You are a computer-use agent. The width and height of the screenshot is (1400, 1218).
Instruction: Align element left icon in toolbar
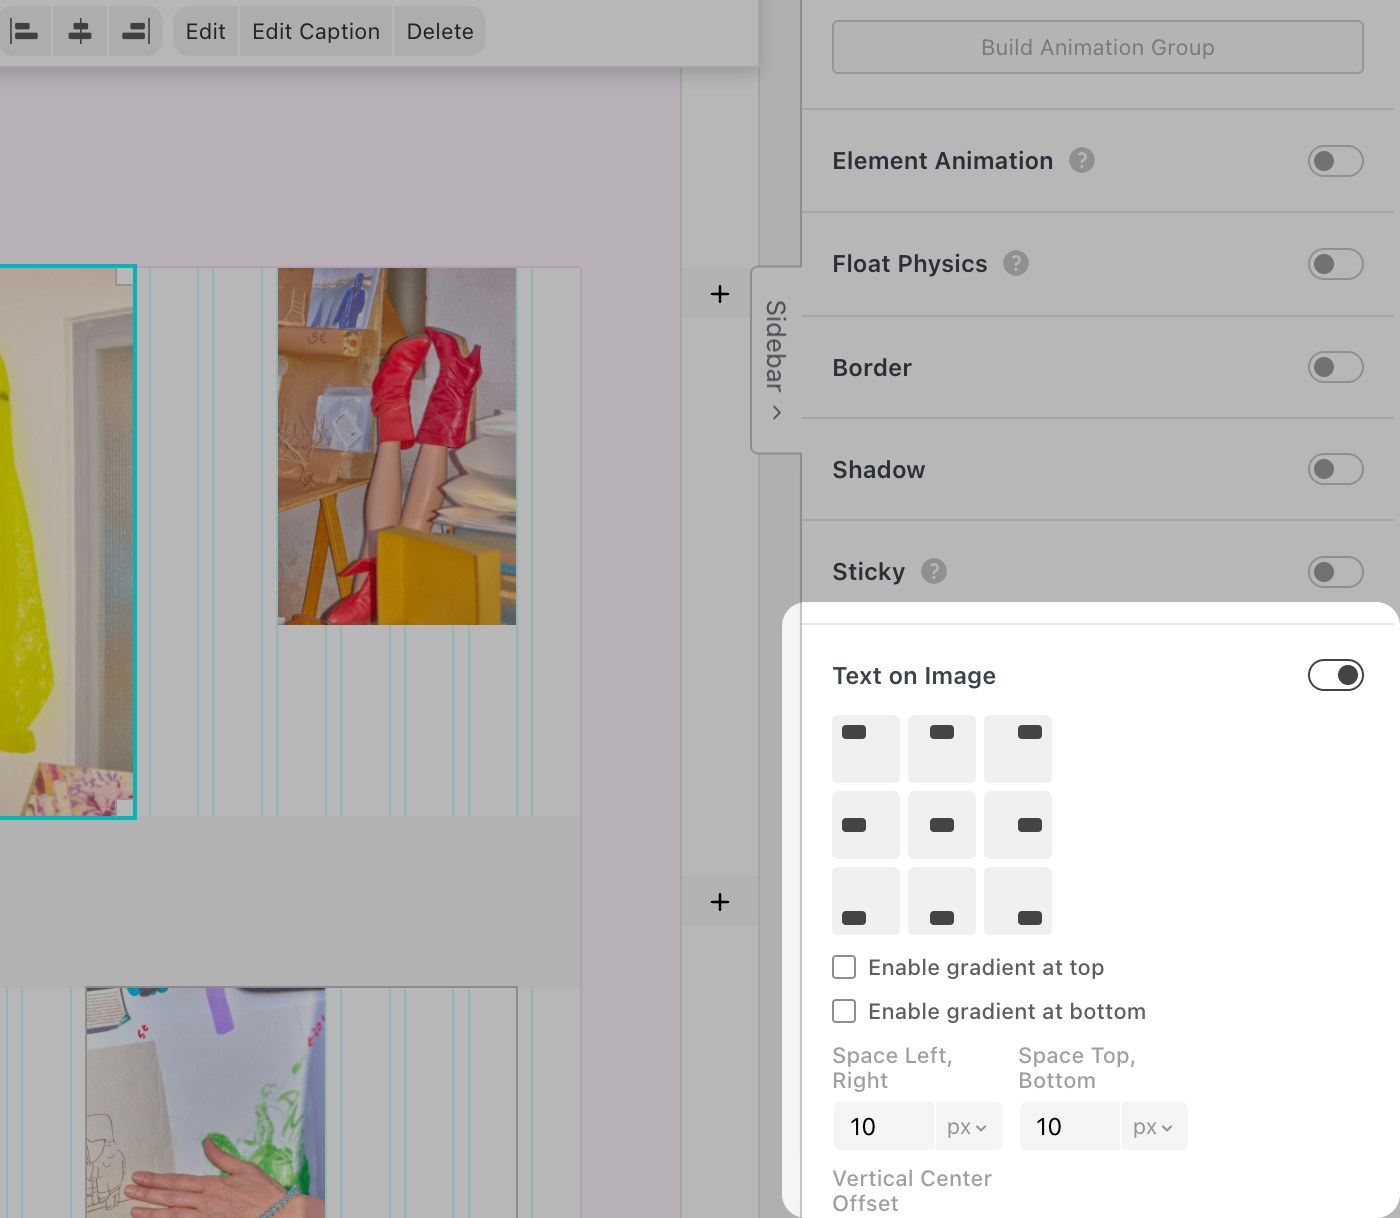[x=24, y=31]
